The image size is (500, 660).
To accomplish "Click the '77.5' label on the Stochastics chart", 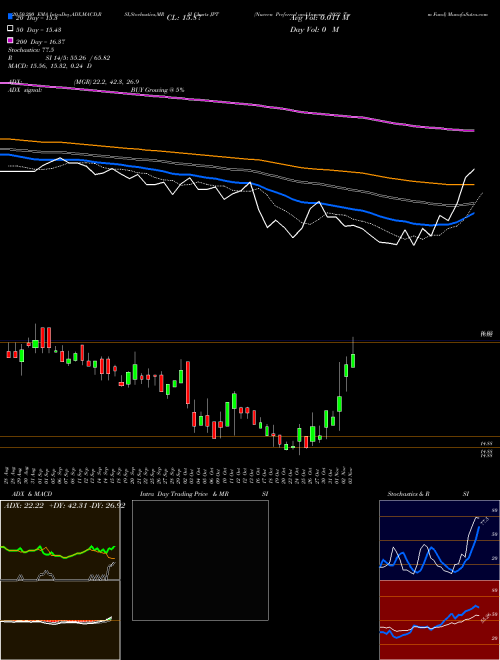I will (484, 522).
